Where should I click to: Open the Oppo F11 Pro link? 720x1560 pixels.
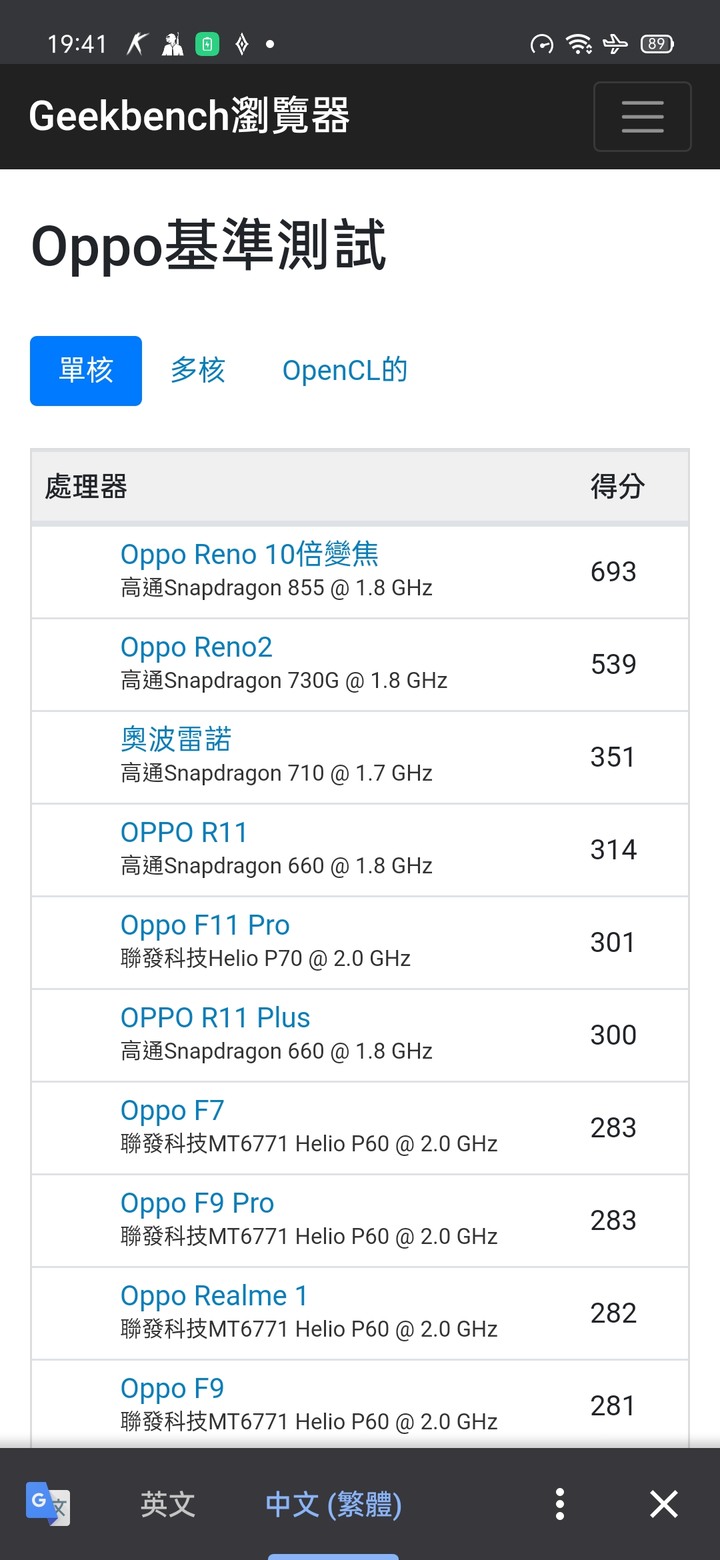(x=205, y=925)
